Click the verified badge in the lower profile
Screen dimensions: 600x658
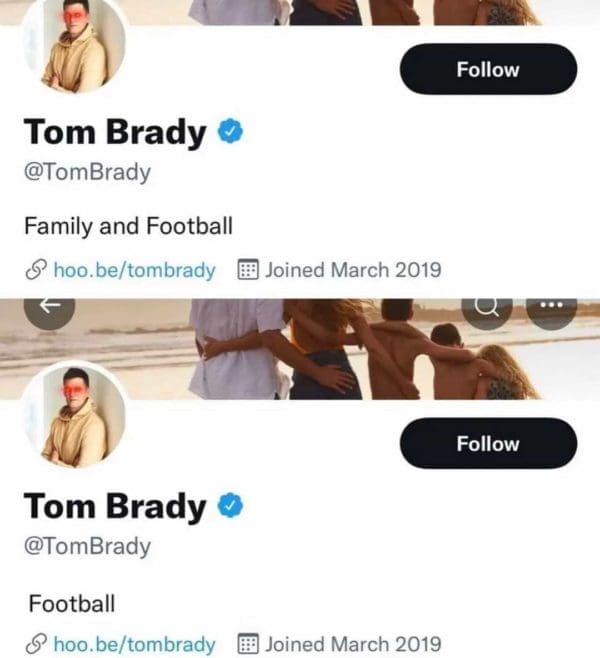[x=230, y=506]
